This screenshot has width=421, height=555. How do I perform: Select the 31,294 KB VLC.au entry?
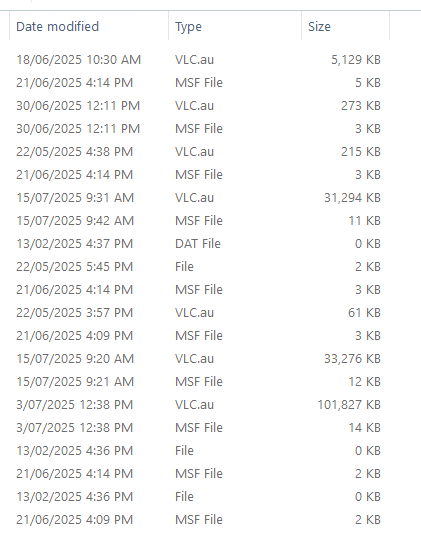pyautogui.click(x=198, y=198)
